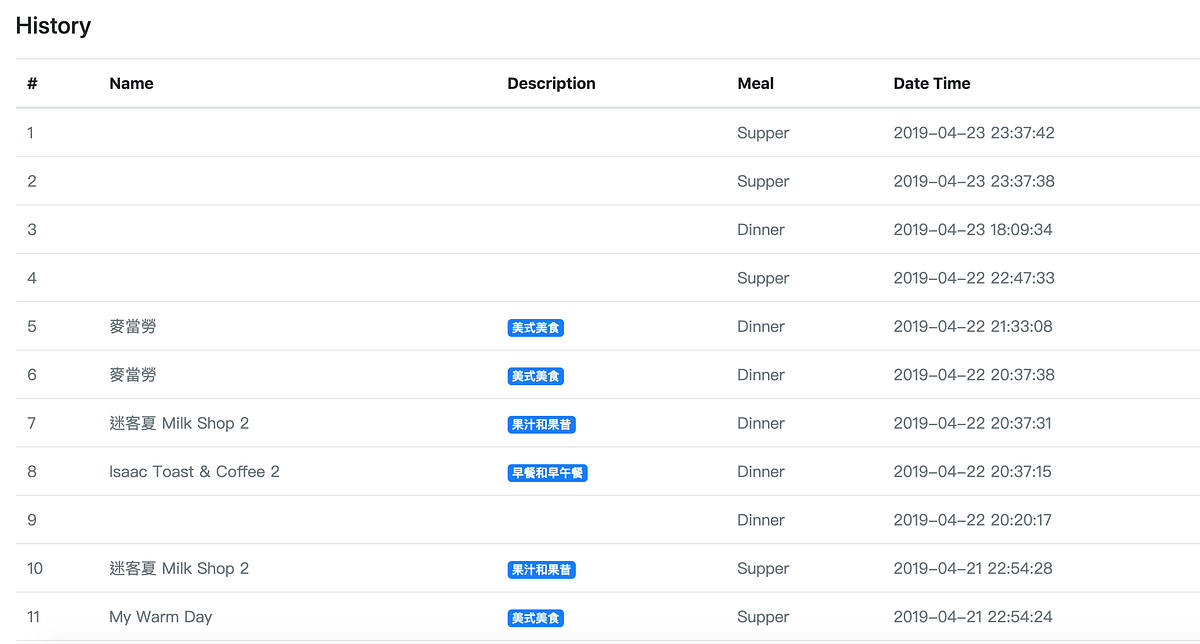1200x644 pixels.
Task: Select 麥當勞 in row 5
Action: 132,326
